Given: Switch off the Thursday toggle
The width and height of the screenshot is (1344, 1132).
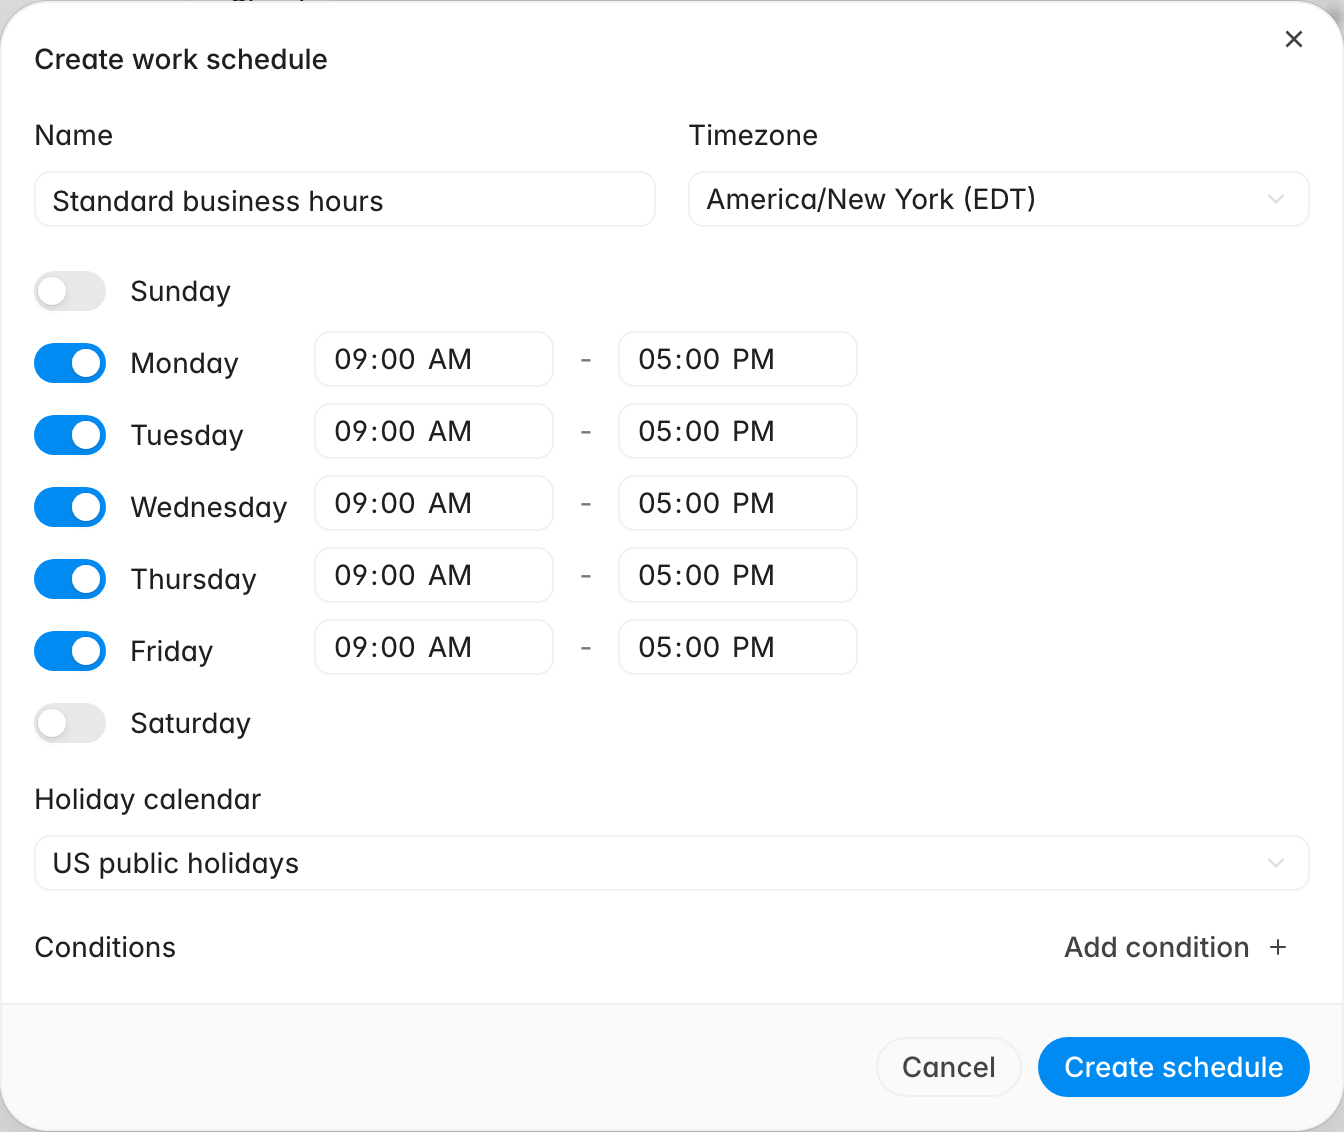Looking at the screenshot, I should pyautogui.click(x=70, y=579).
